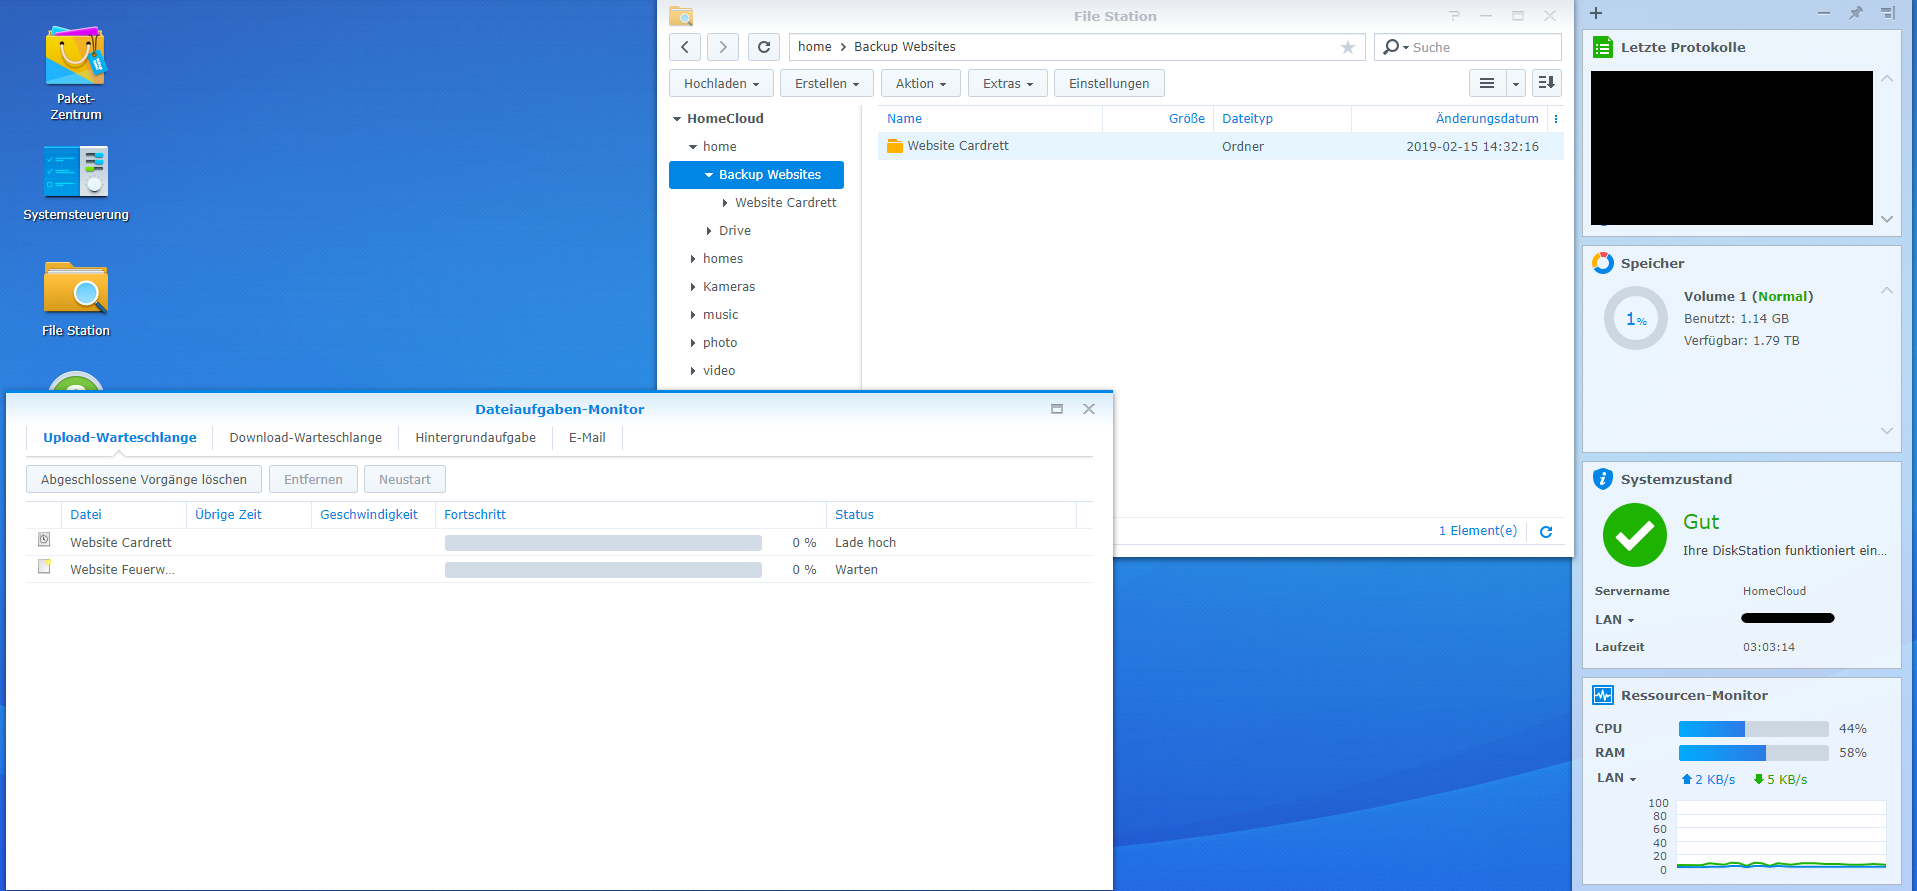The image size is (1917, 891).
Task: Click home in the path breadcrumb
Action: coord(814,47)
